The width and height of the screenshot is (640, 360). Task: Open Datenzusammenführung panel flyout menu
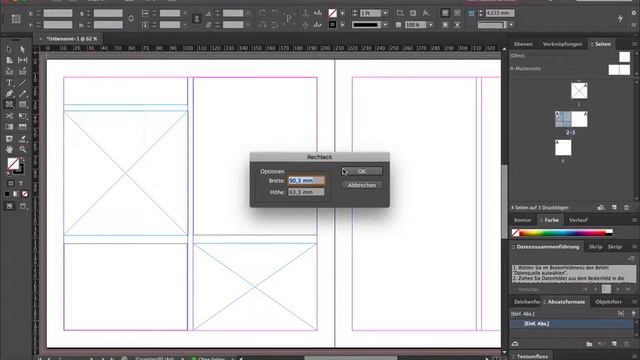coord(634,247)
